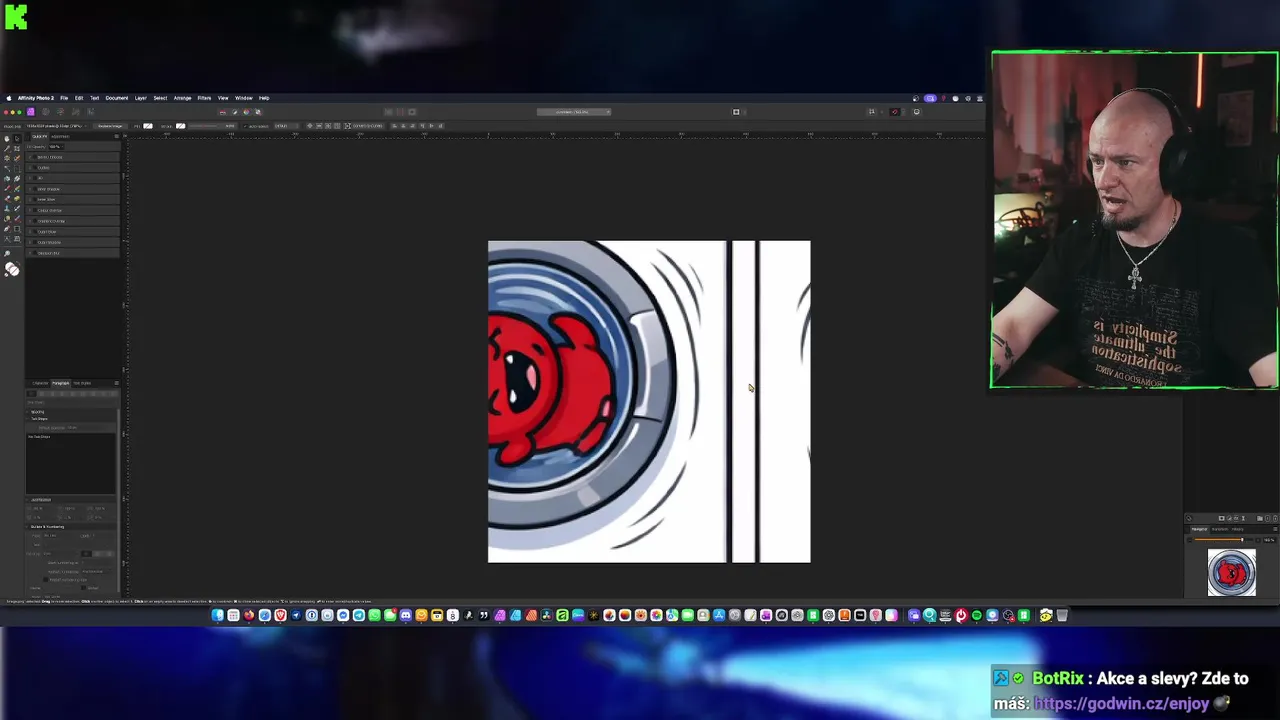The image size is (1280, 720).
Task: Open Finder from the Dock
Action: click(x=218, y=615)
